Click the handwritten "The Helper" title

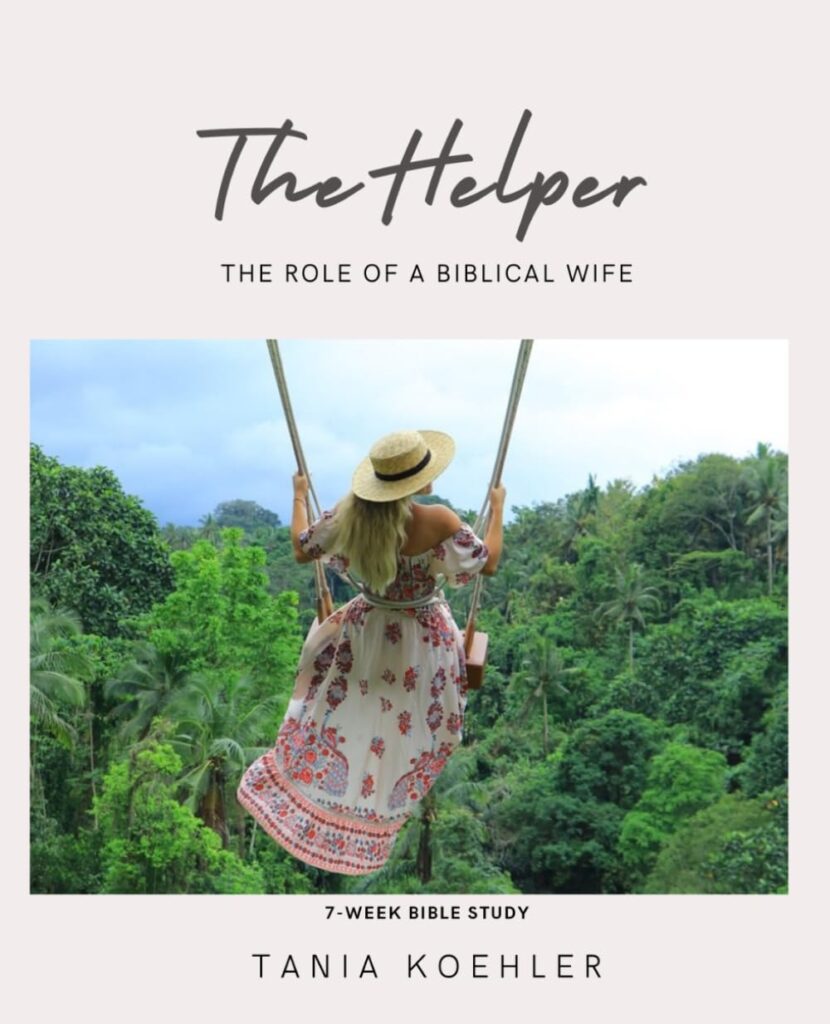pyautogui.click(x=422, y=173)
